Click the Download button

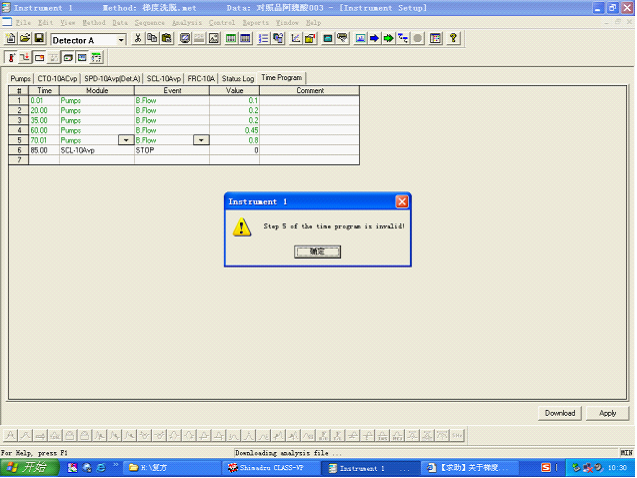560,413
